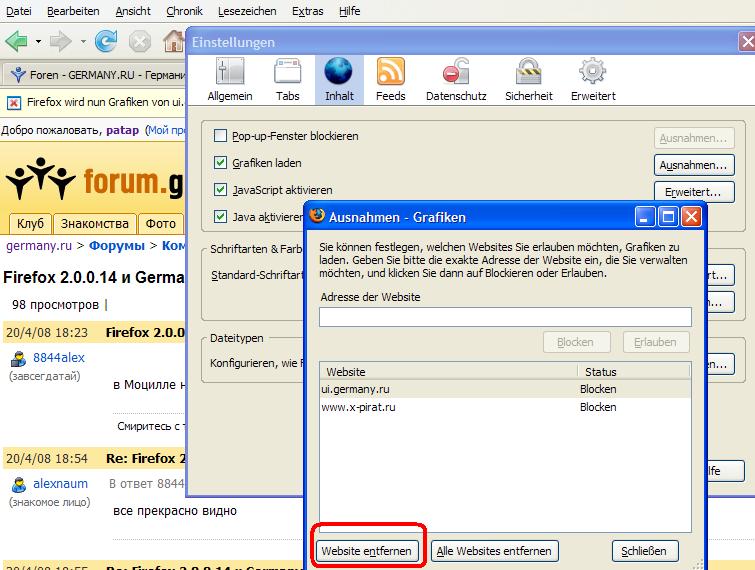Open the Клуб forum tab
The image size is (755, 570).
point(30,224)
